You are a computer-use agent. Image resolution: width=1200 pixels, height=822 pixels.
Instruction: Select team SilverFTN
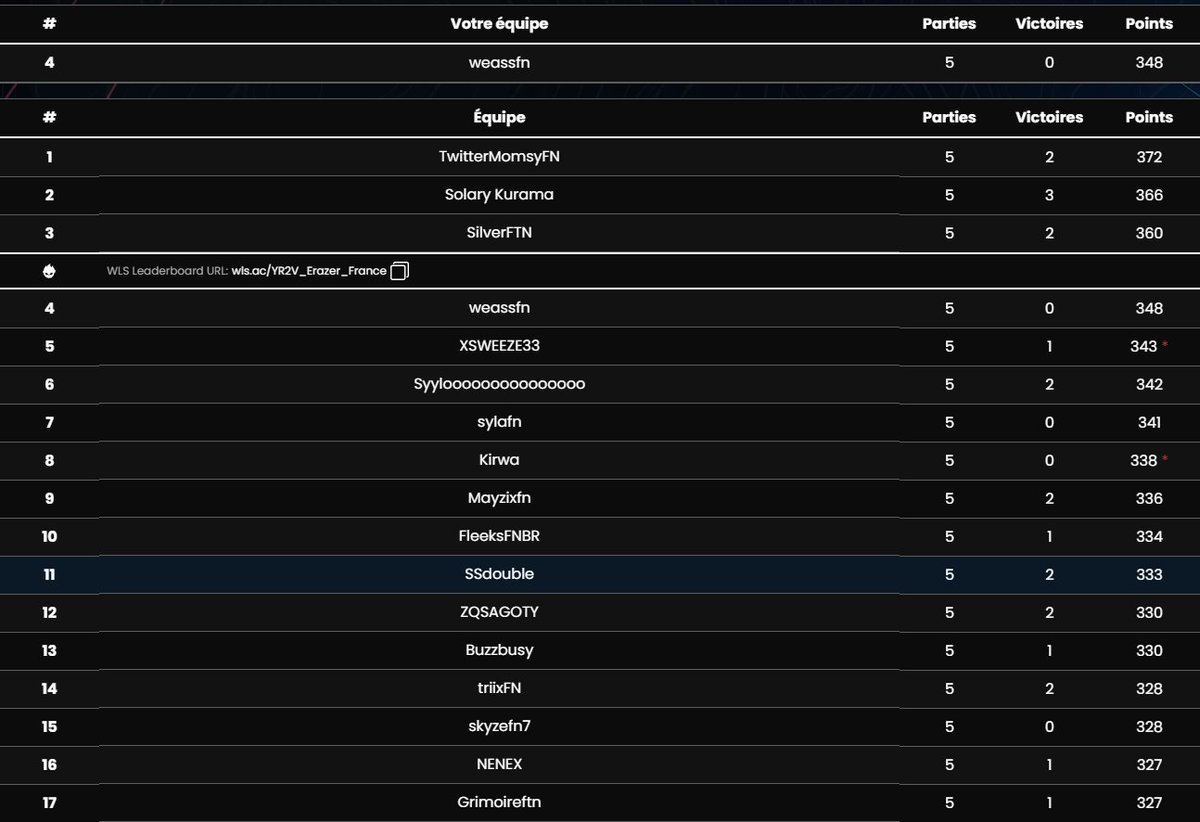[x=499, y=233]
